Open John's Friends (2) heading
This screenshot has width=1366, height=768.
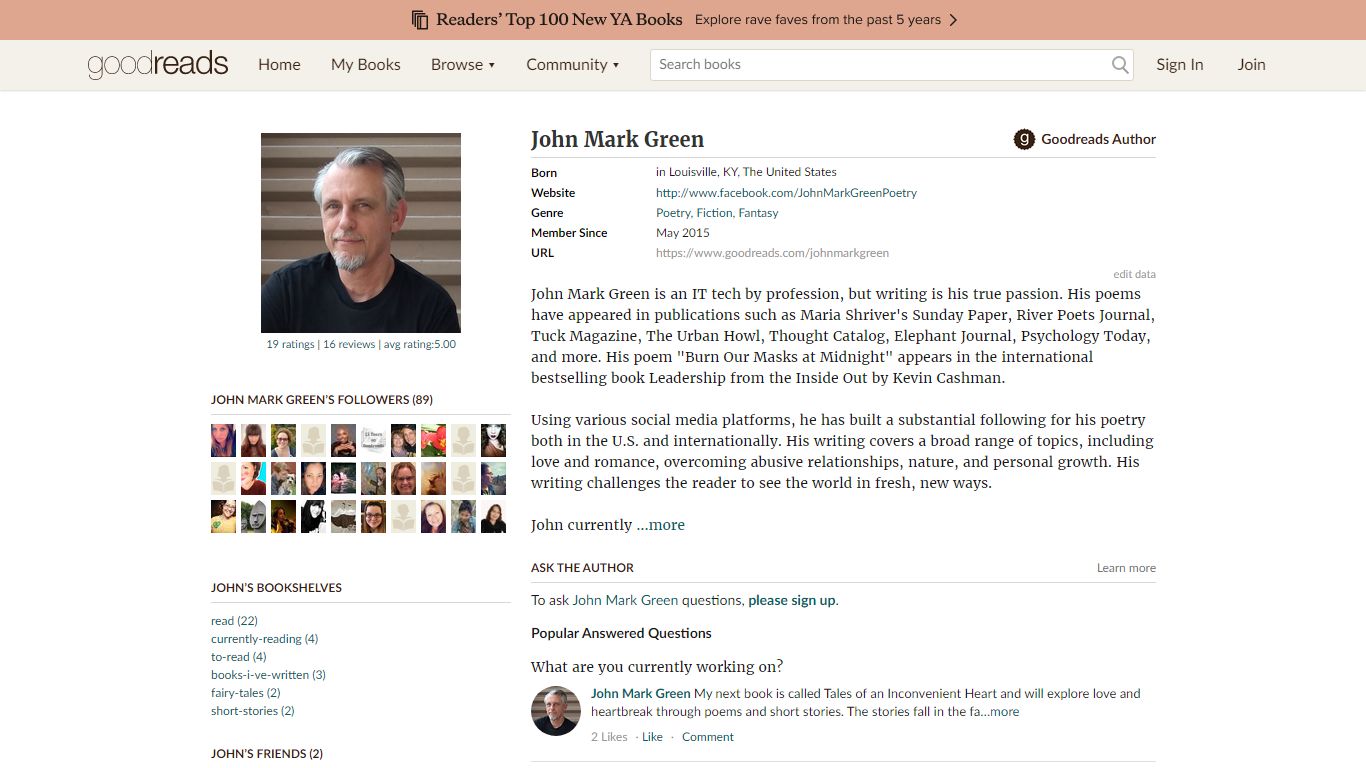click(267, 754)
